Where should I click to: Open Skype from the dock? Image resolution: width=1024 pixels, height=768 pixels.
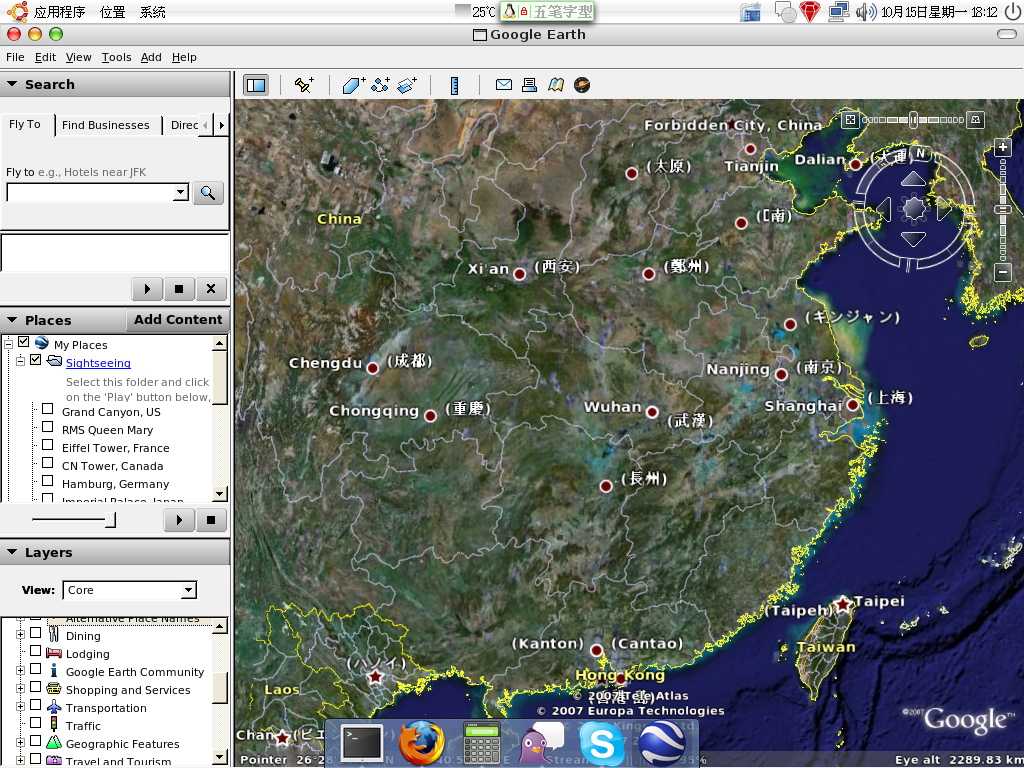coord(601,744)
